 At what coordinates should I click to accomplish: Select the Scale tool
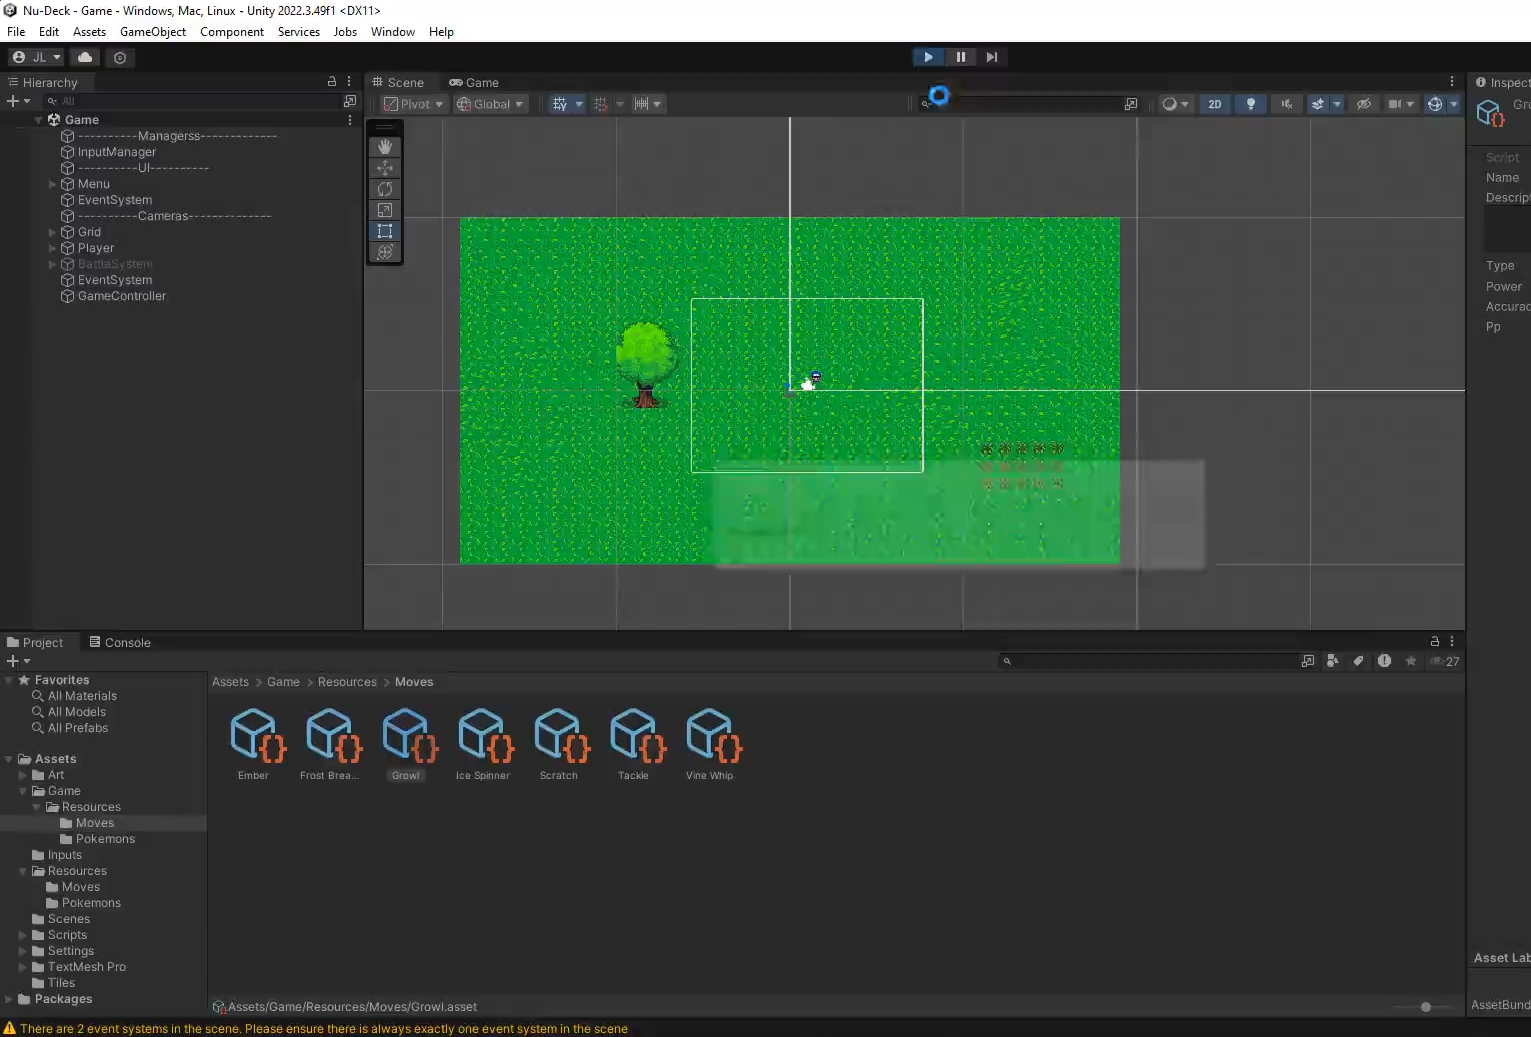tap(385, 210)
